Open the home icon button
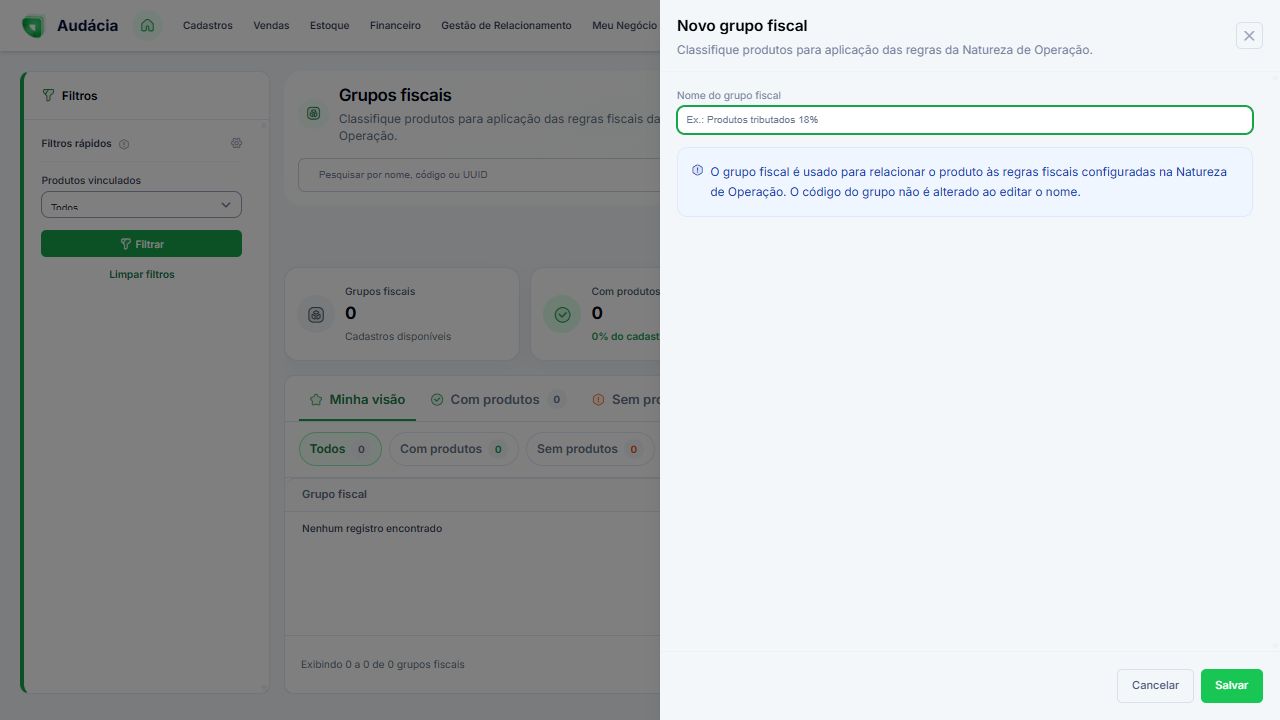The height and width of the screenshot is (720, 1280). [x=148, y=26]
